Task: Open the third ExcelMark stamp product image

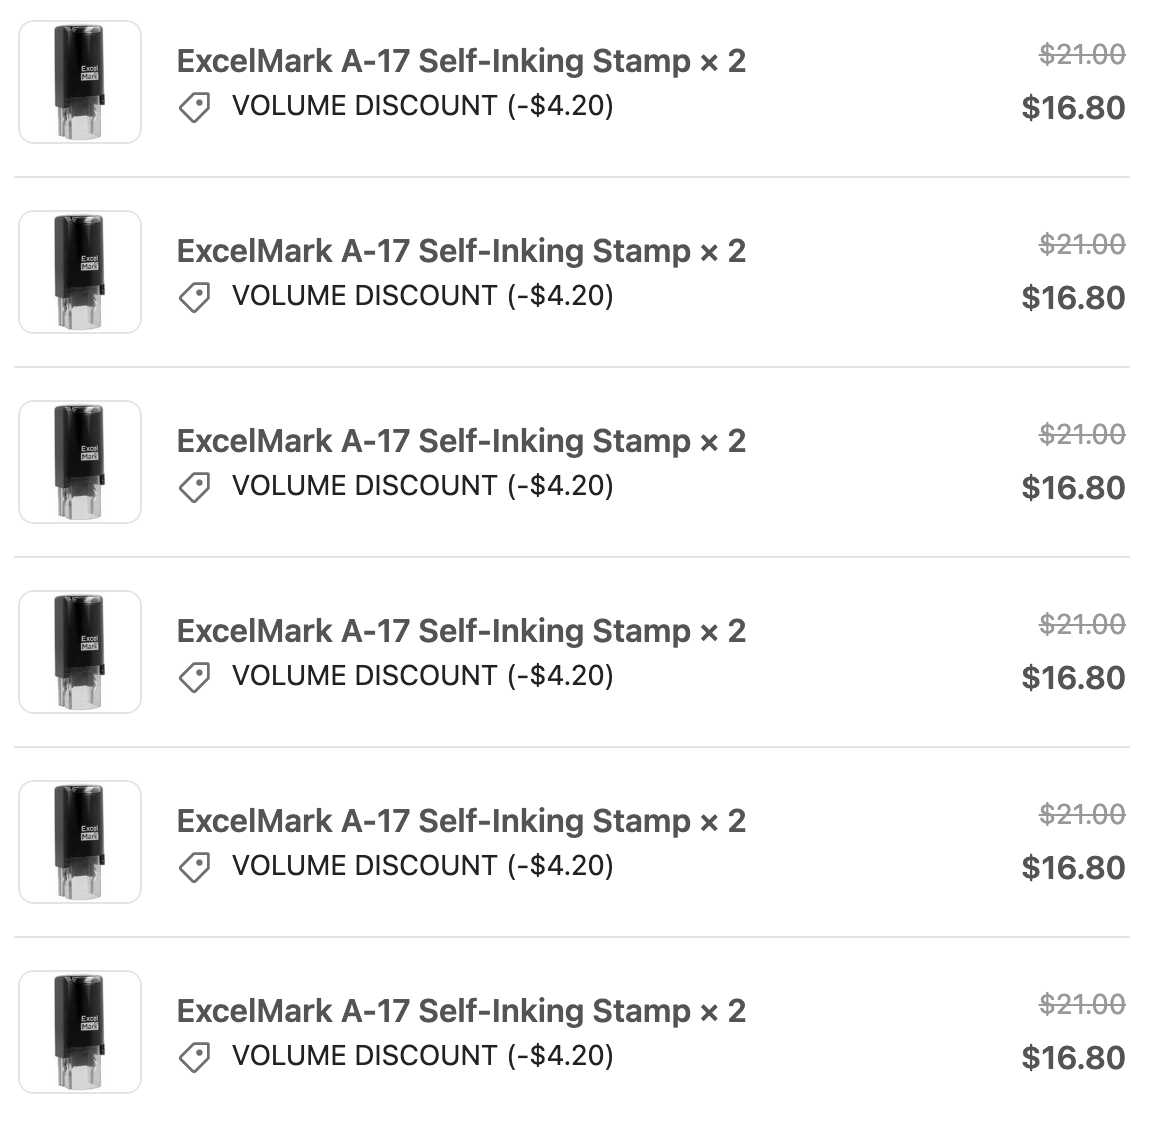Action: (79, 462)
